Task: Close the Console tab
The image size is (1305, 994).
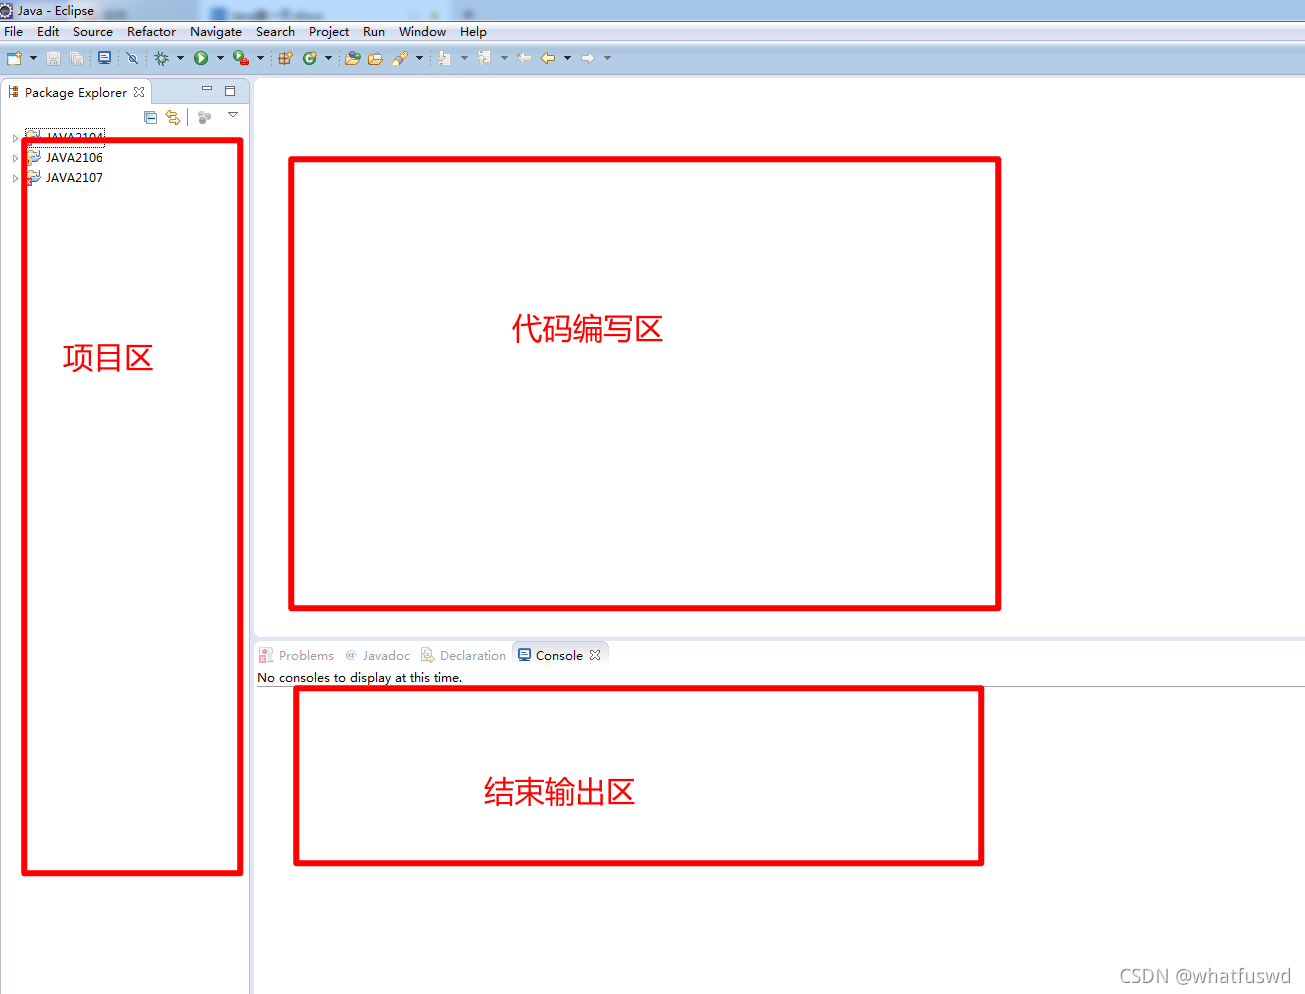Action: [595, 654]
